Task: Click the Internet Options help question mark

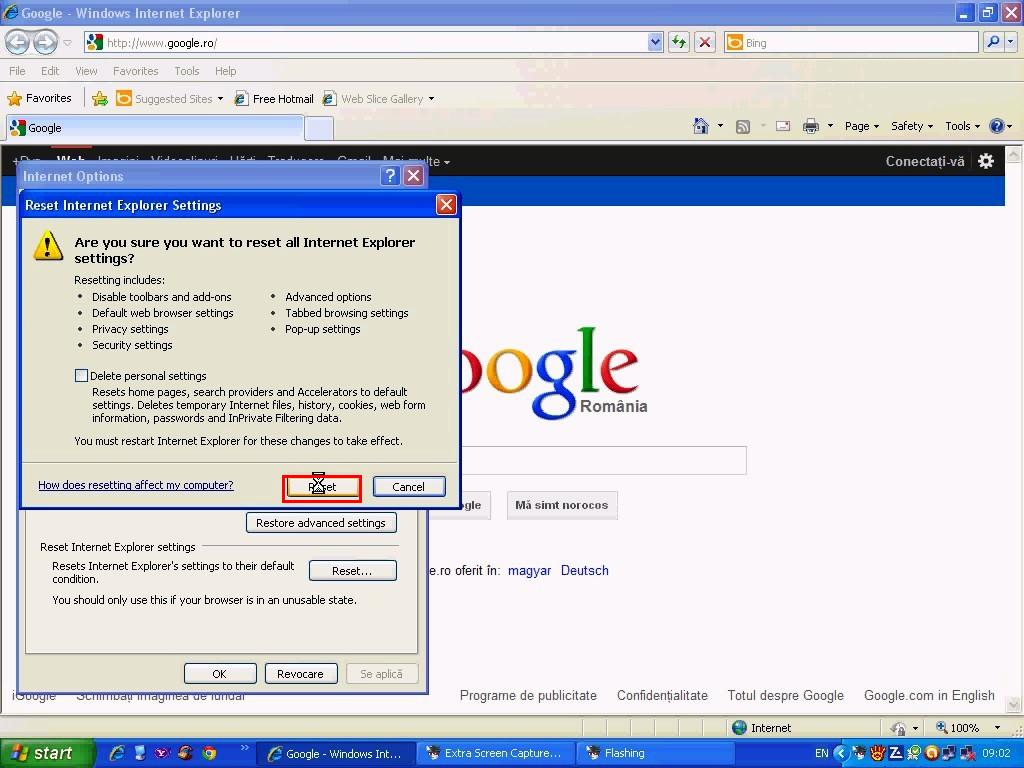Action: click(x=390, y=176)
